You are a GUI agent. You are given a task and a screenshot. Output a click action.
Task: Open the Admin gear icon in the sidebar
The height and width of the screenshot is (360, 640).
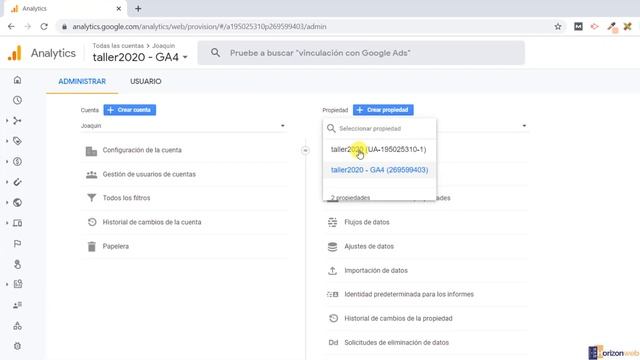click(x=17, y=346)
